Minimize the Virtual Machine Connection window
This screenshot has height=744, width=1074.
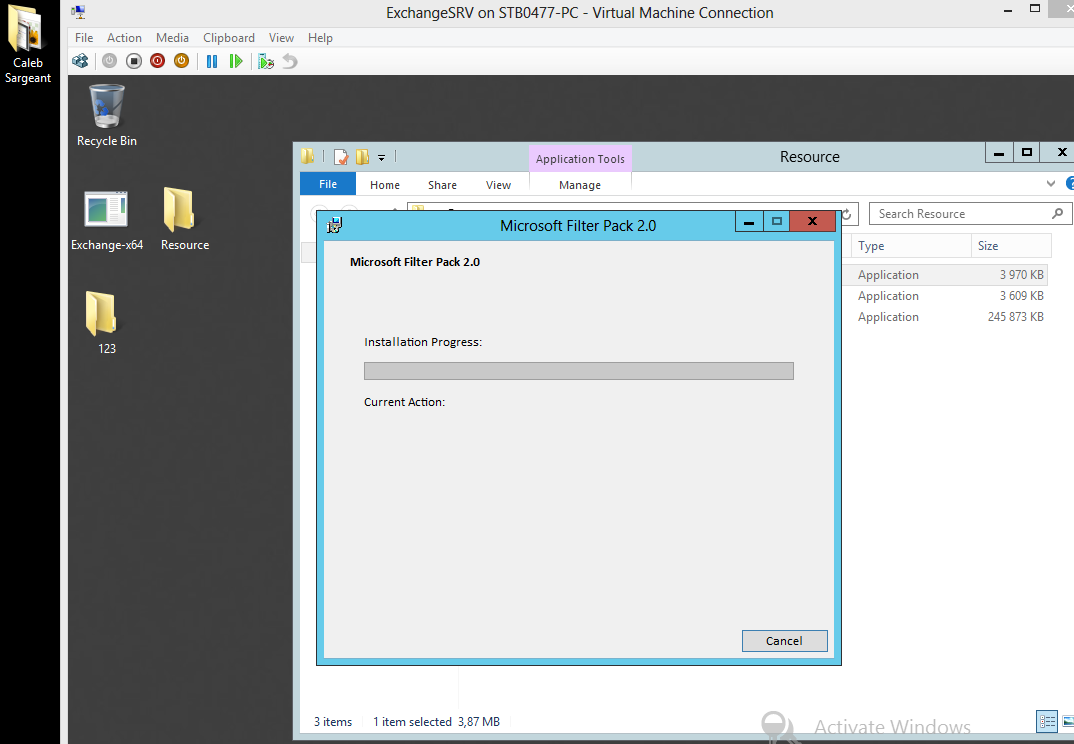[x=1008, y=11]
